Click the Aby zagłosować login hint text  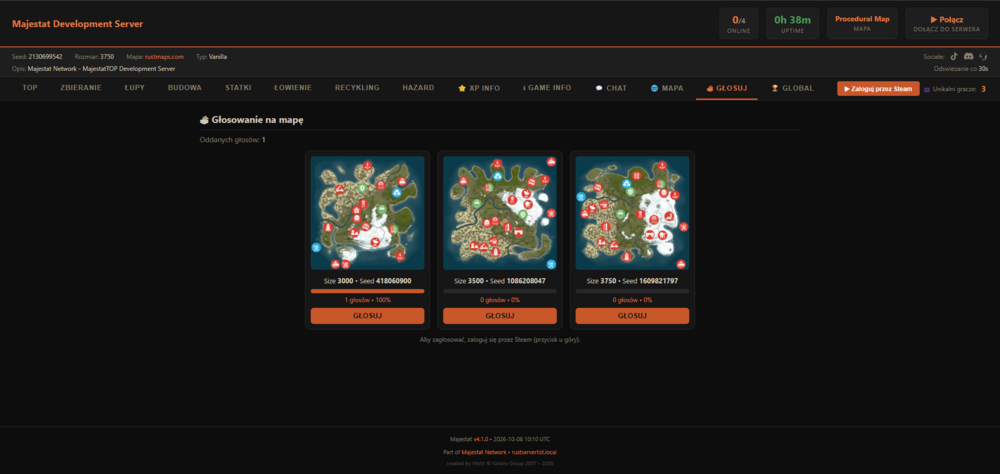500,340
